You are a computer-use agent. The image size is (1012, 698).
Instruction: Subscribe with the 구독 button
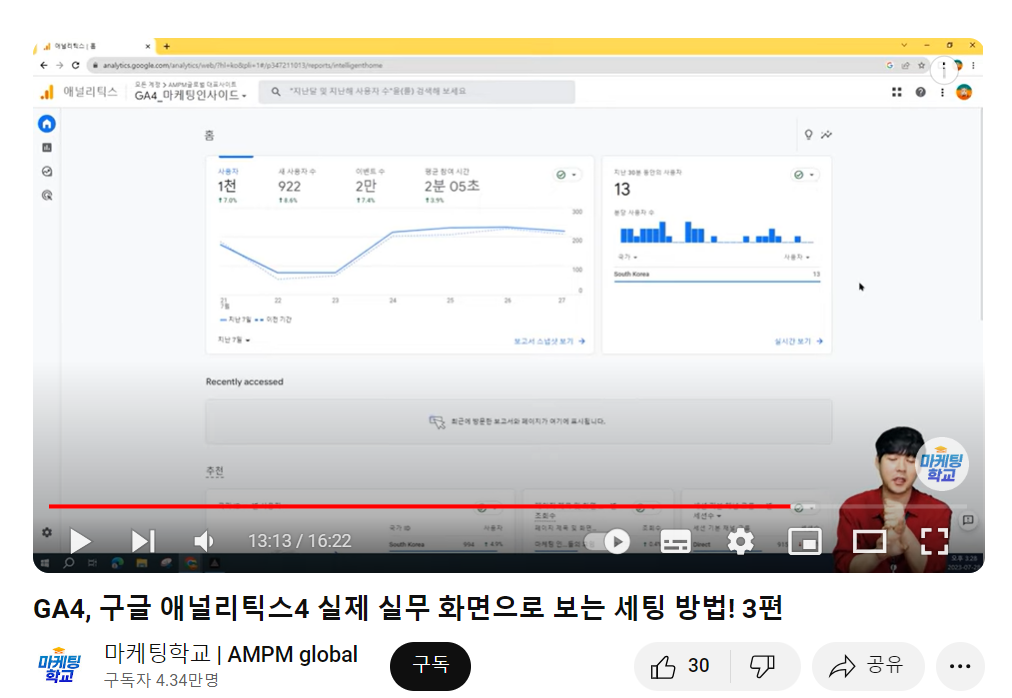430,665
